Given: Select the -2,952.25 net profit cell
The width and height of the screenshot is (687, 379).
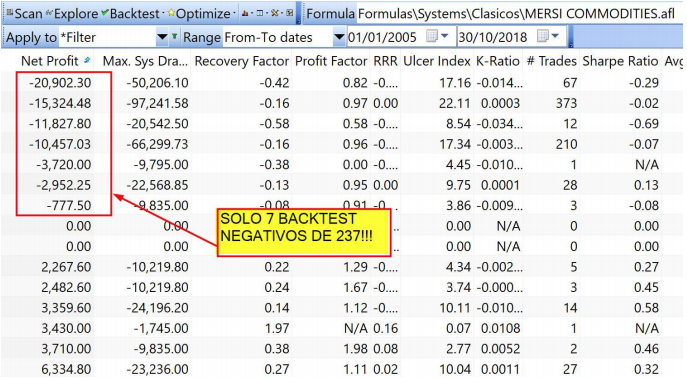Looking at the screenshot, I should pos(64,185).
